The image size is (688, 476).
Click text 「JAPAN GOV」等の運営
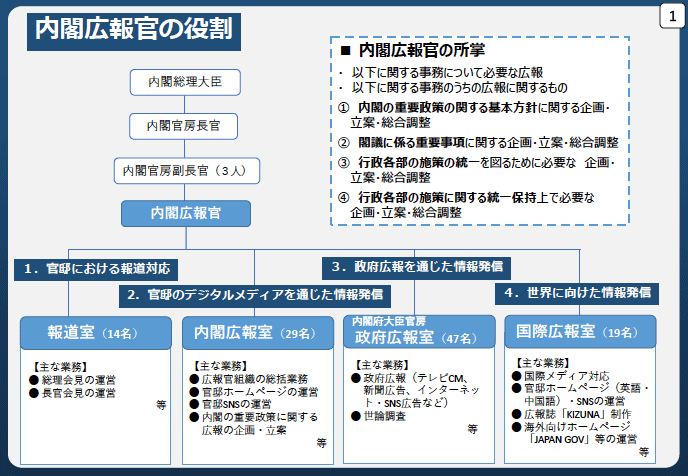(x=583, y=439)
